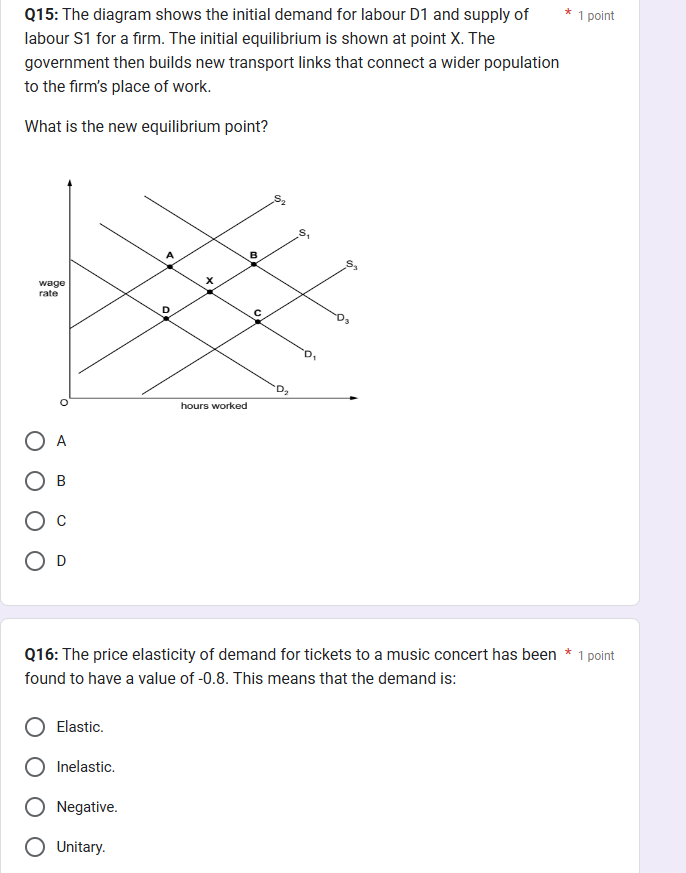Click the 'What is the new equilibrium point?' text
Screen dimensions: 686x873
(146, 126)
